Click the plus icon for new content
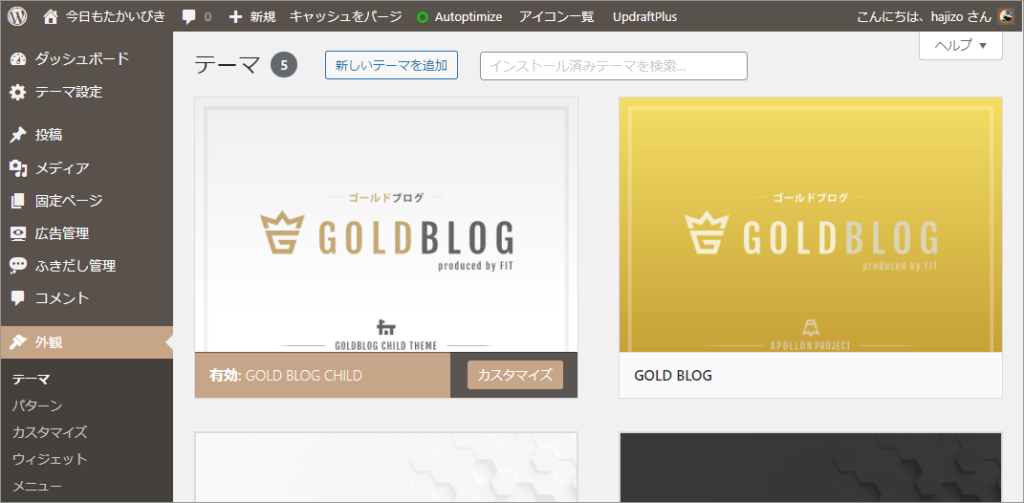The image size is (1024, 503). click(236, 17)
